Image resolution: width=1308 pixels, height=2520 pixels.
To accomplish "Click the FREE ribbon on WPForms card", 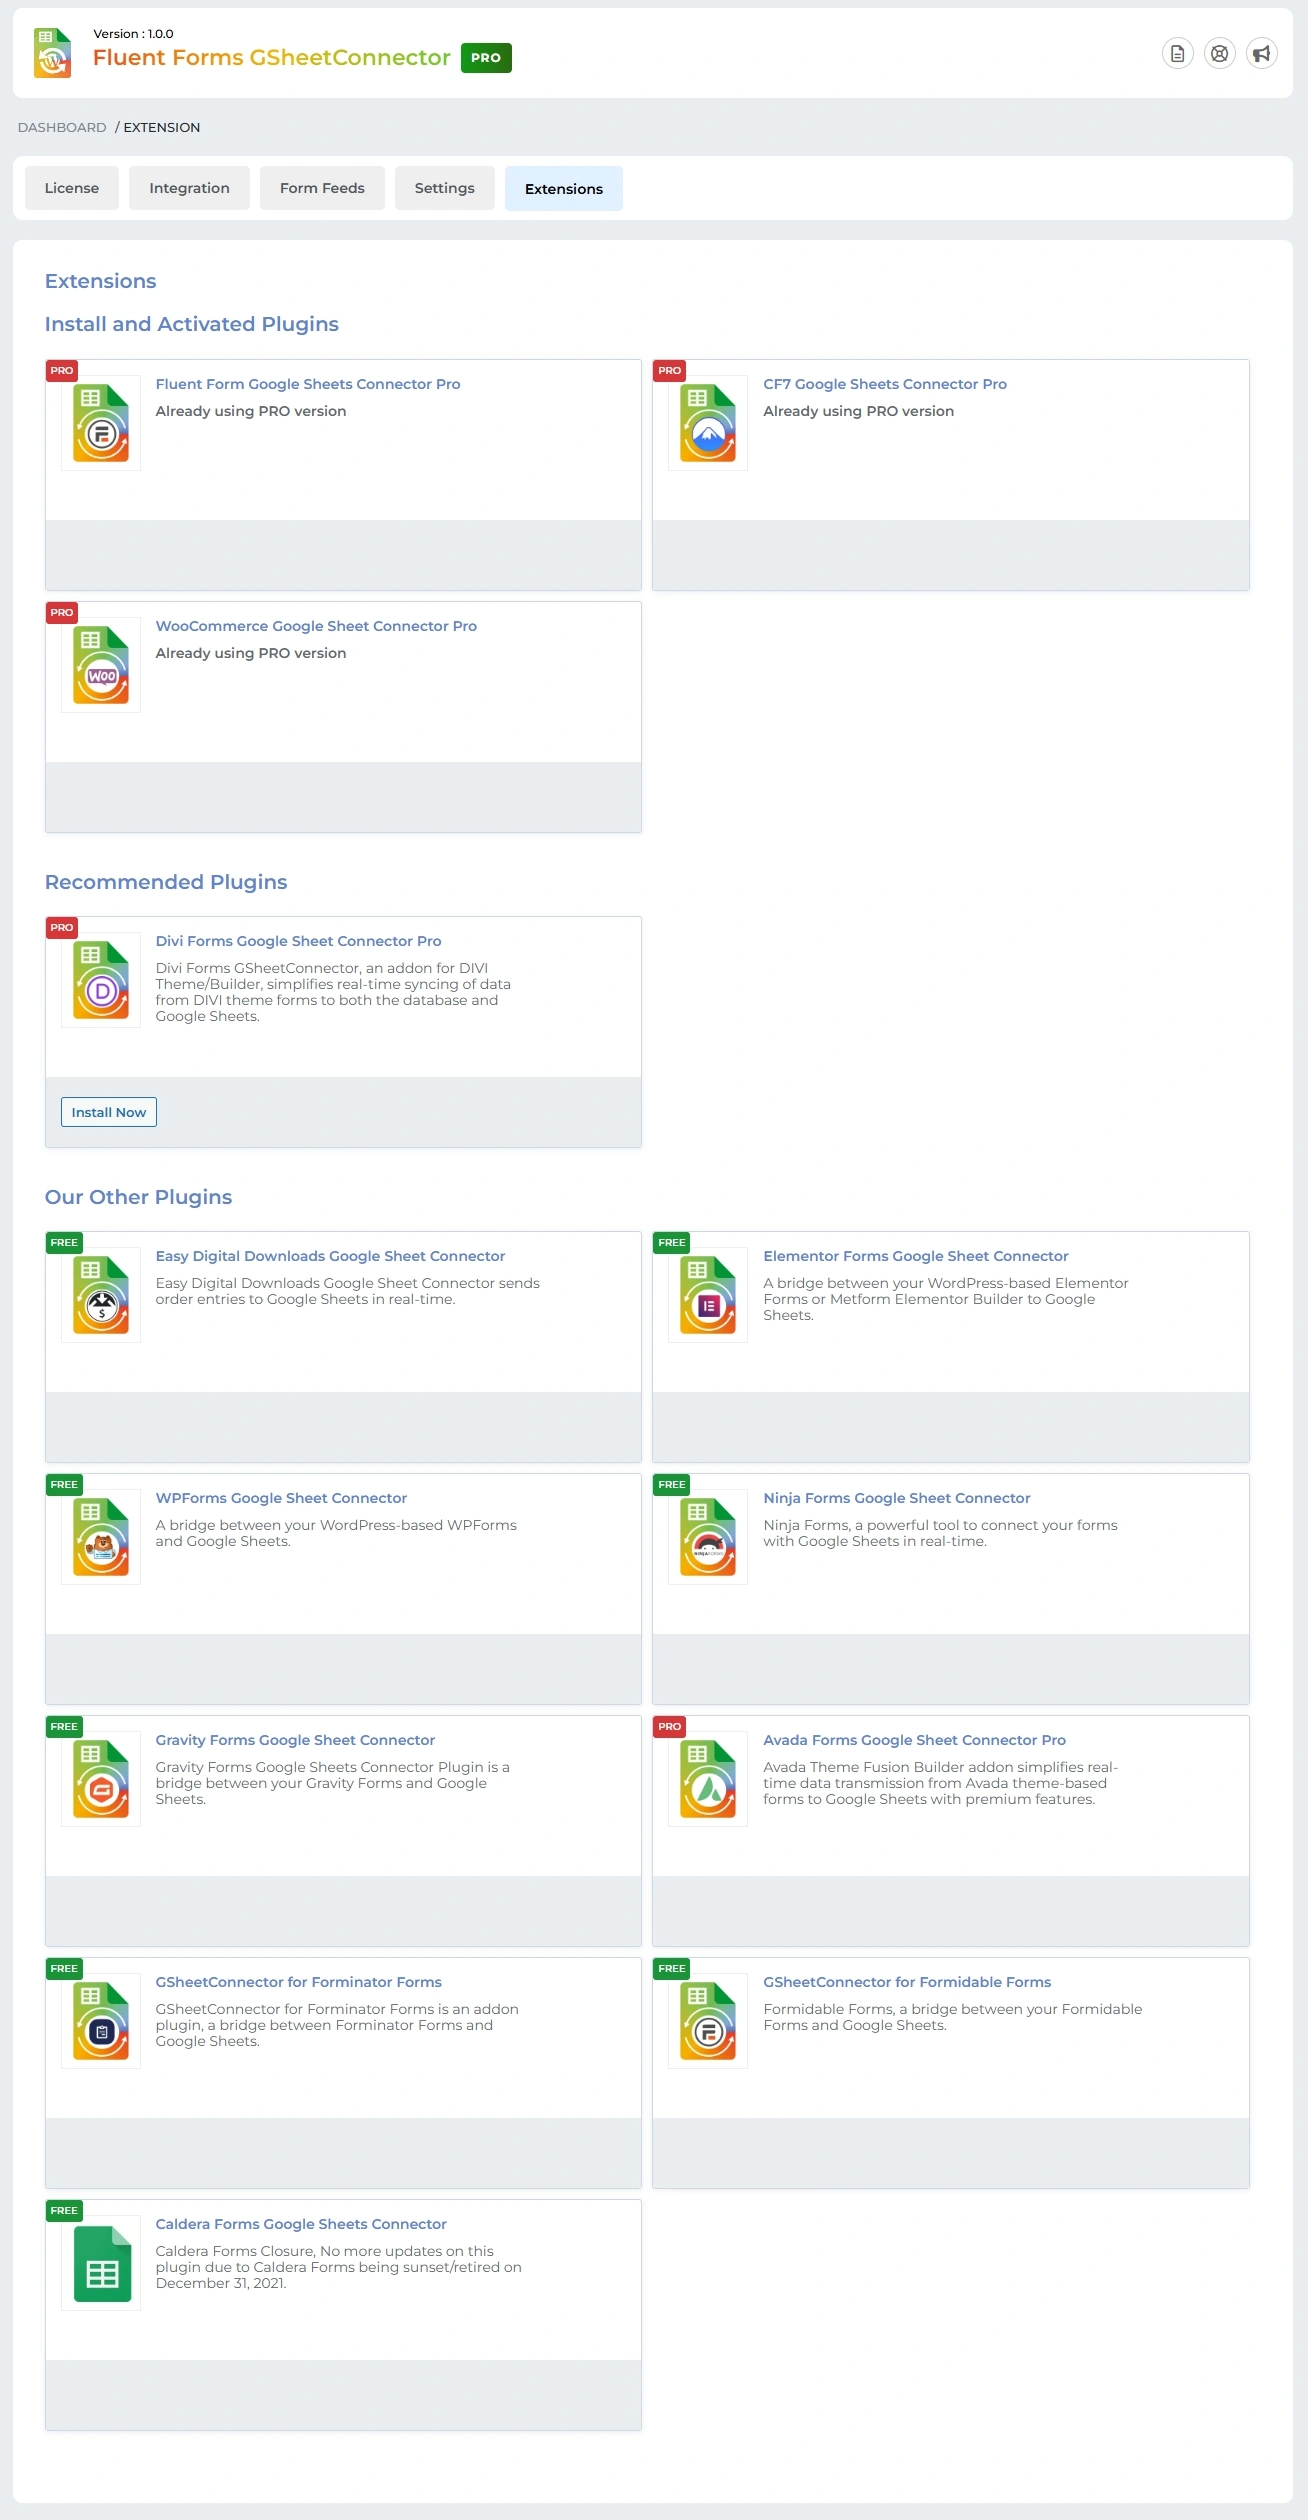I will pyautogui.click(x=64, y=1484).
